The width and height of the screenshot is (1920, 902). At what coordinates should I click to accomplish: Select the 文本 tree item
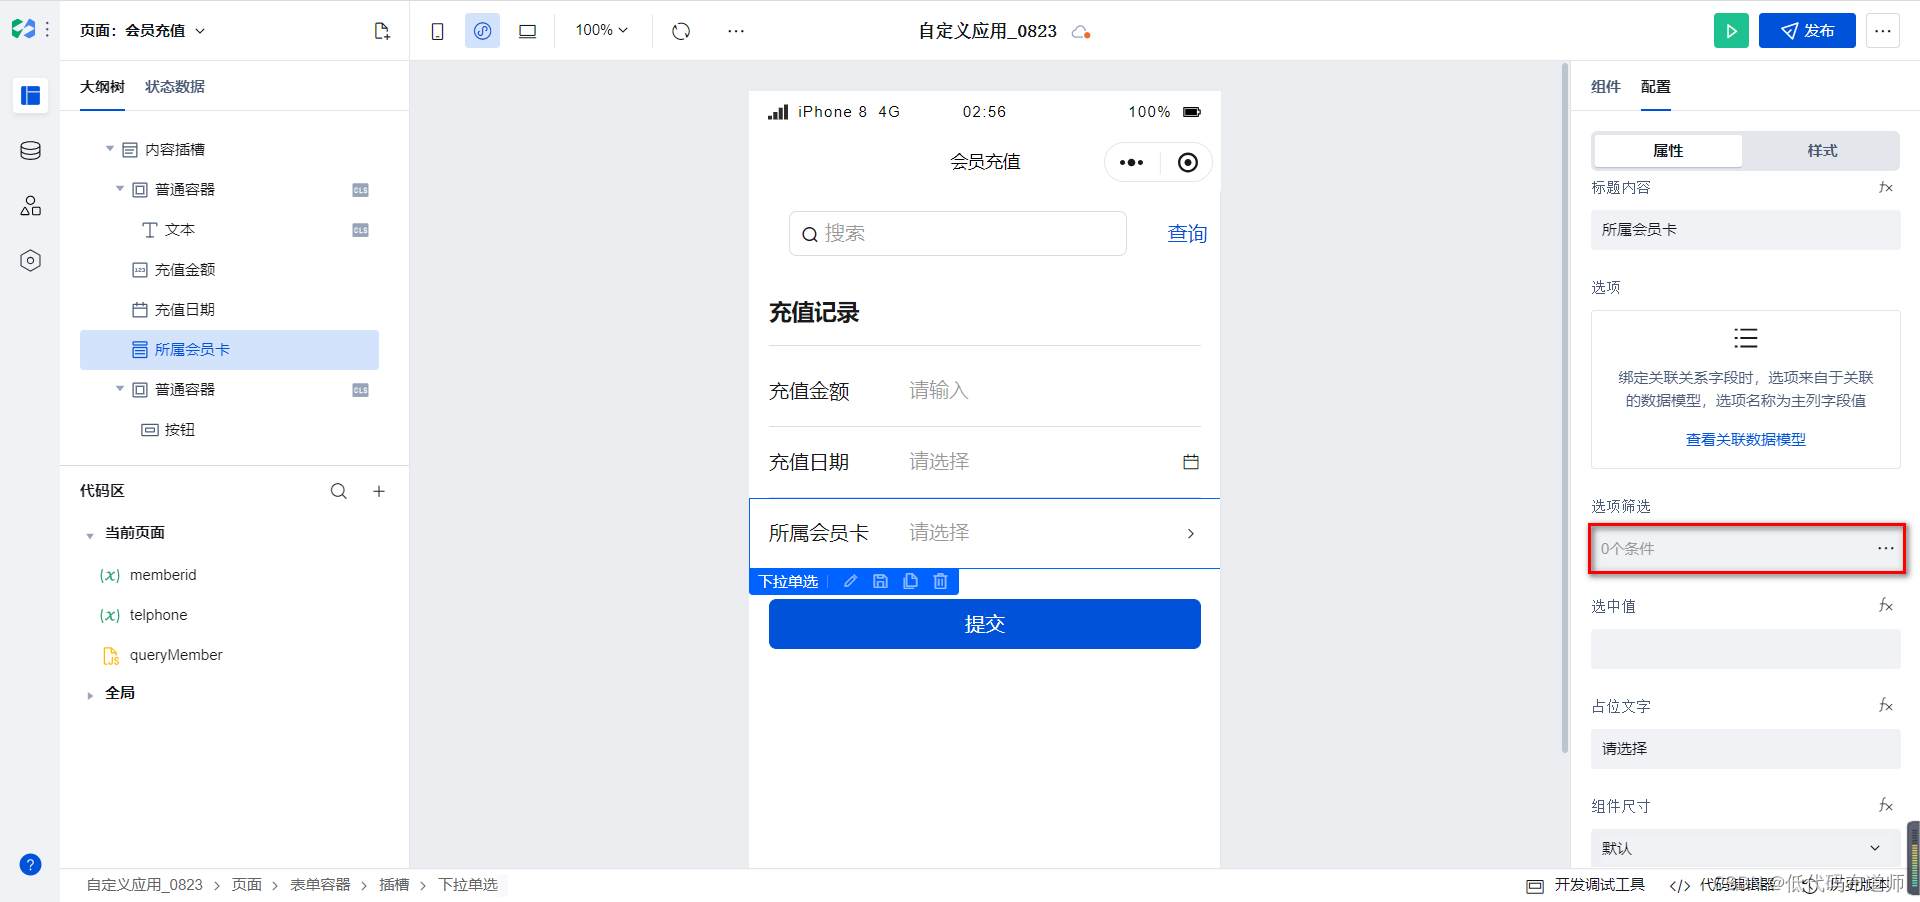[x=229, y=230]
